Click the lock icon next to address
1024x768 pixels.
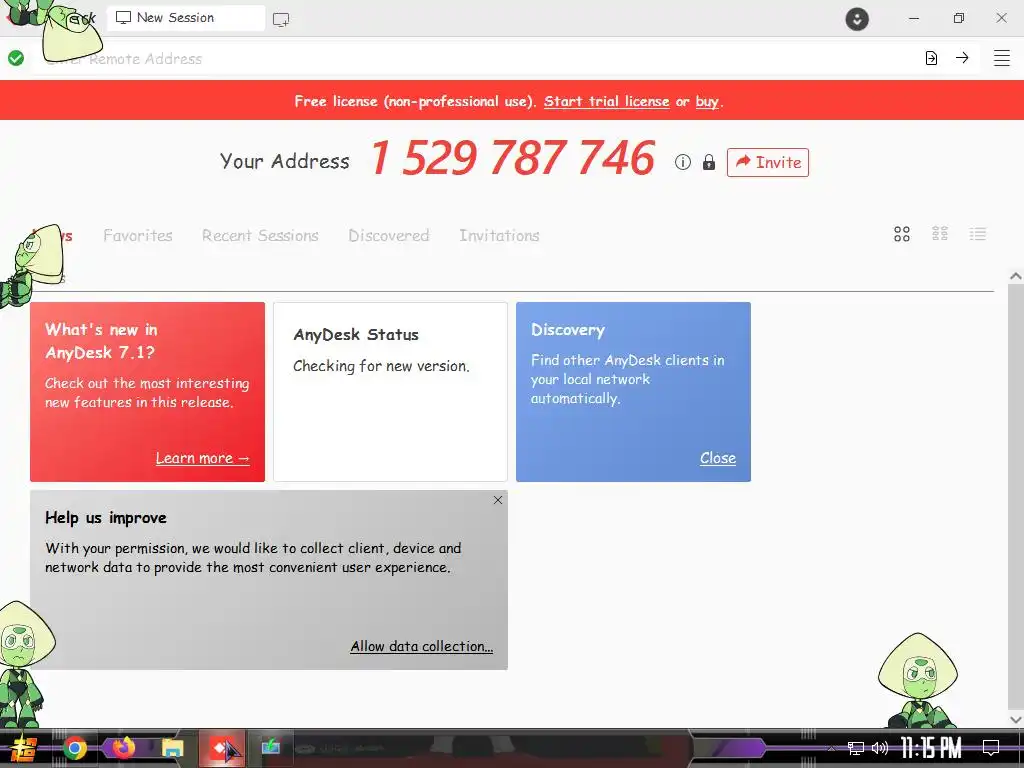point(709,162)
